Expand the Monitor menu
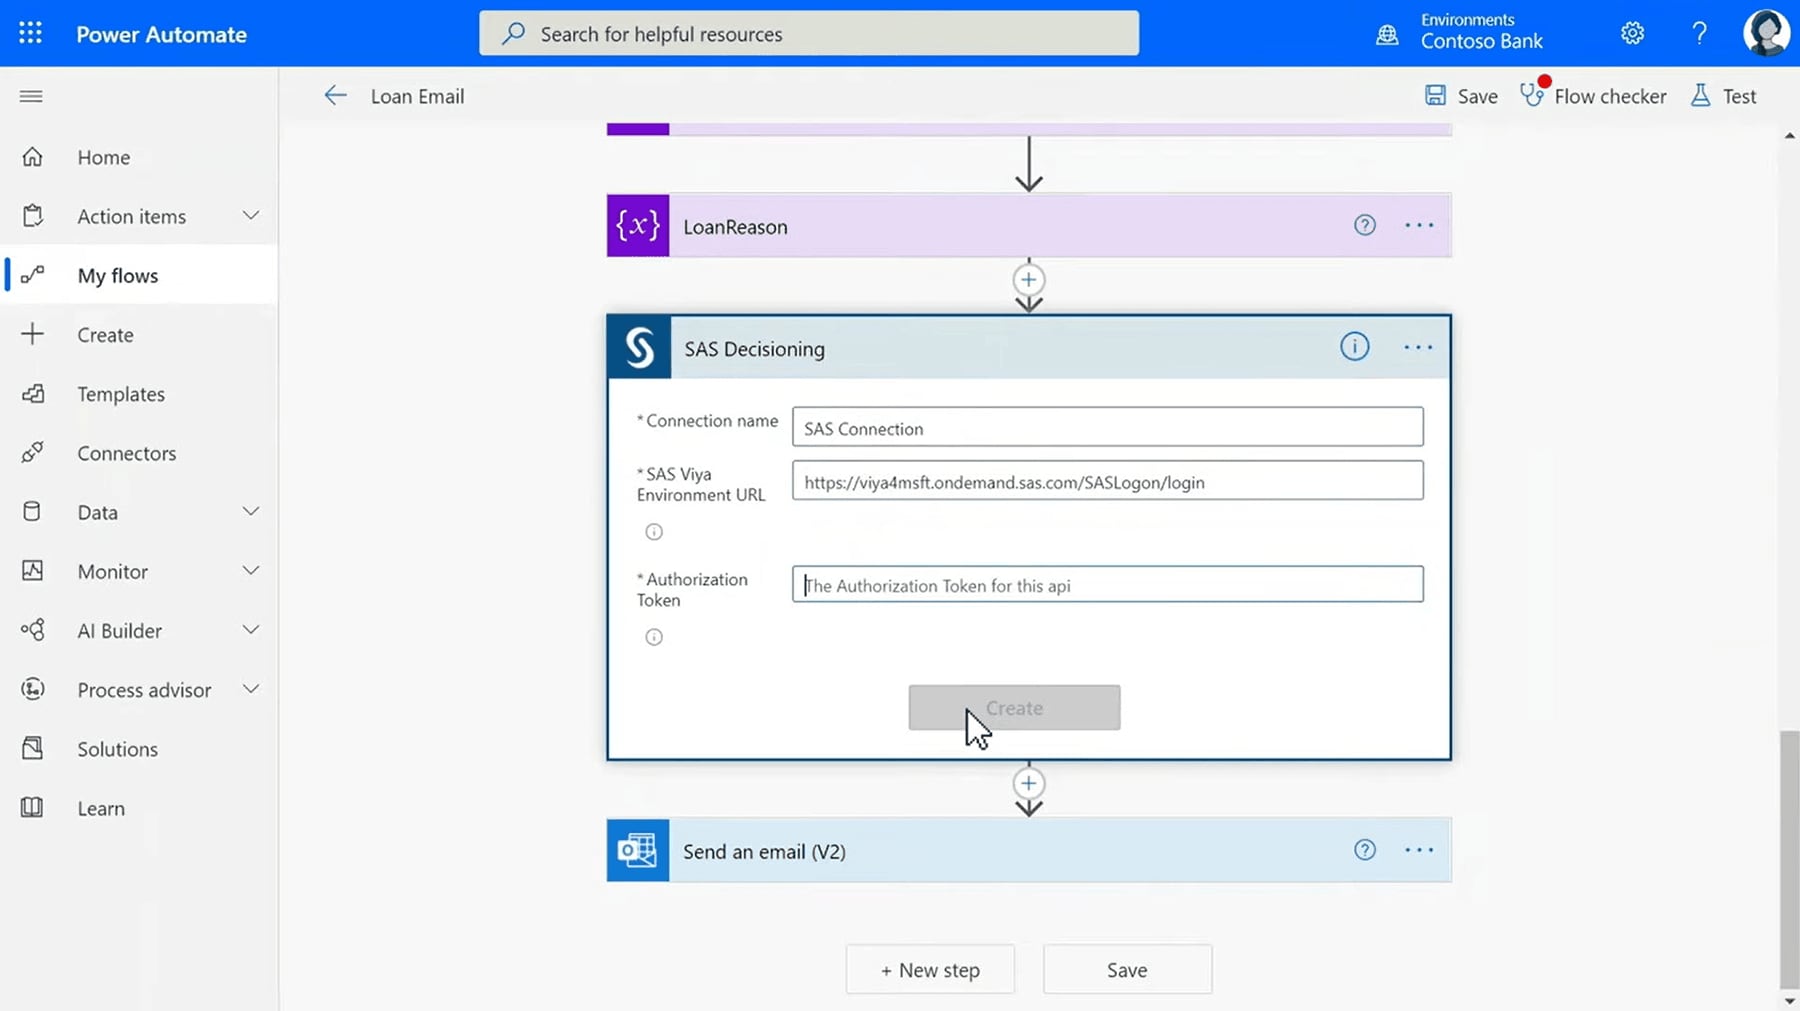 [x=251, y=571]
